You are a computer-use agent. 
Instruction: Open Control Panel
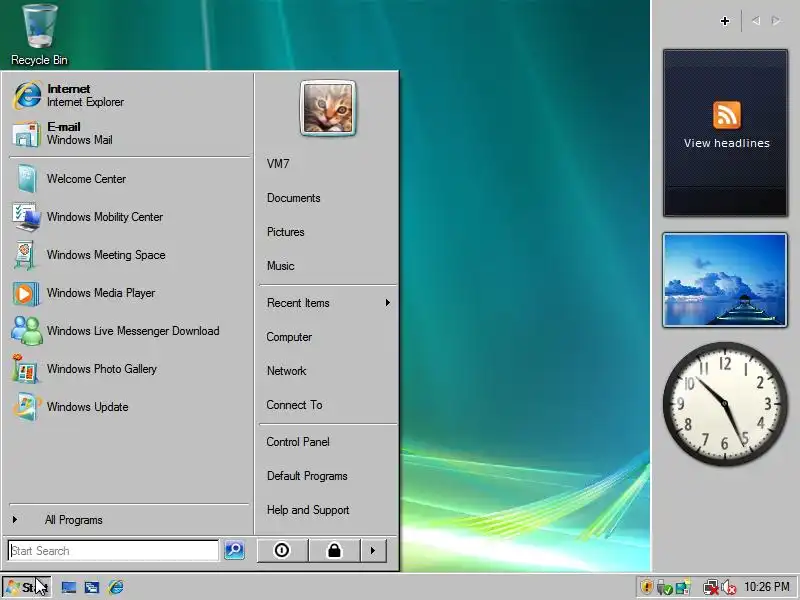pos(328,442)
